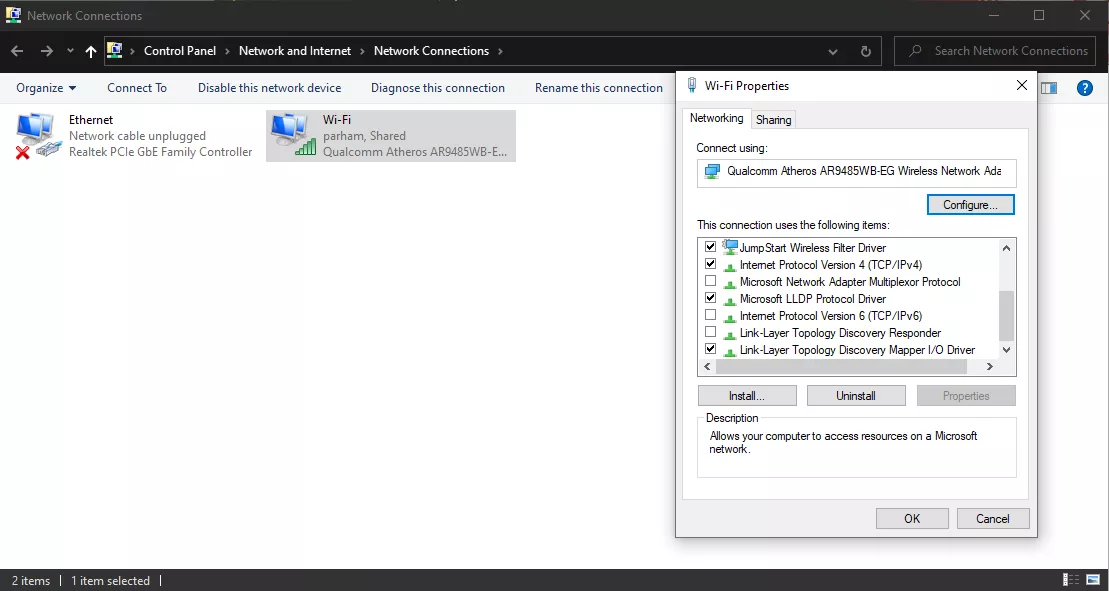Click the Uninstall button

856,396
